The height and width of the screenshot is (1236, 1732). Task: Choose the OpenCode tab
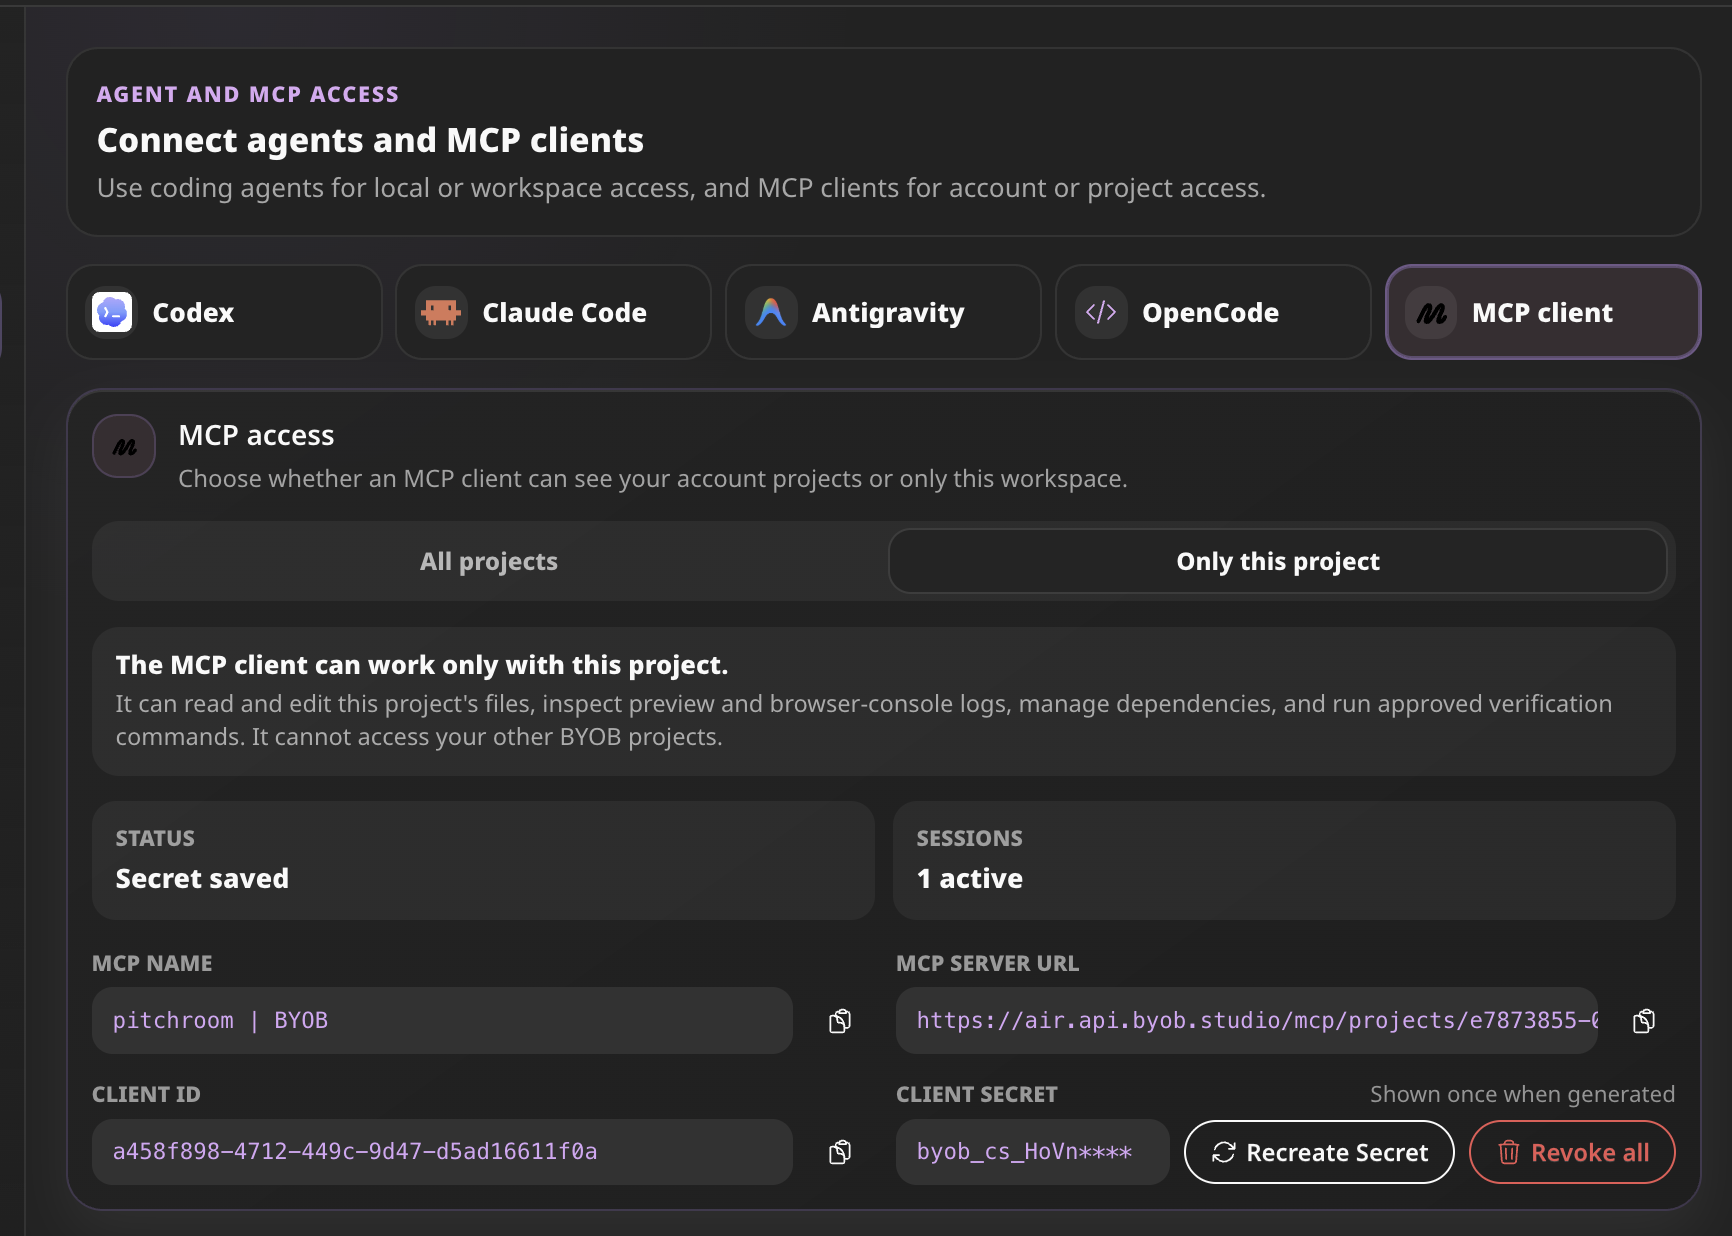coord(1213,312)
